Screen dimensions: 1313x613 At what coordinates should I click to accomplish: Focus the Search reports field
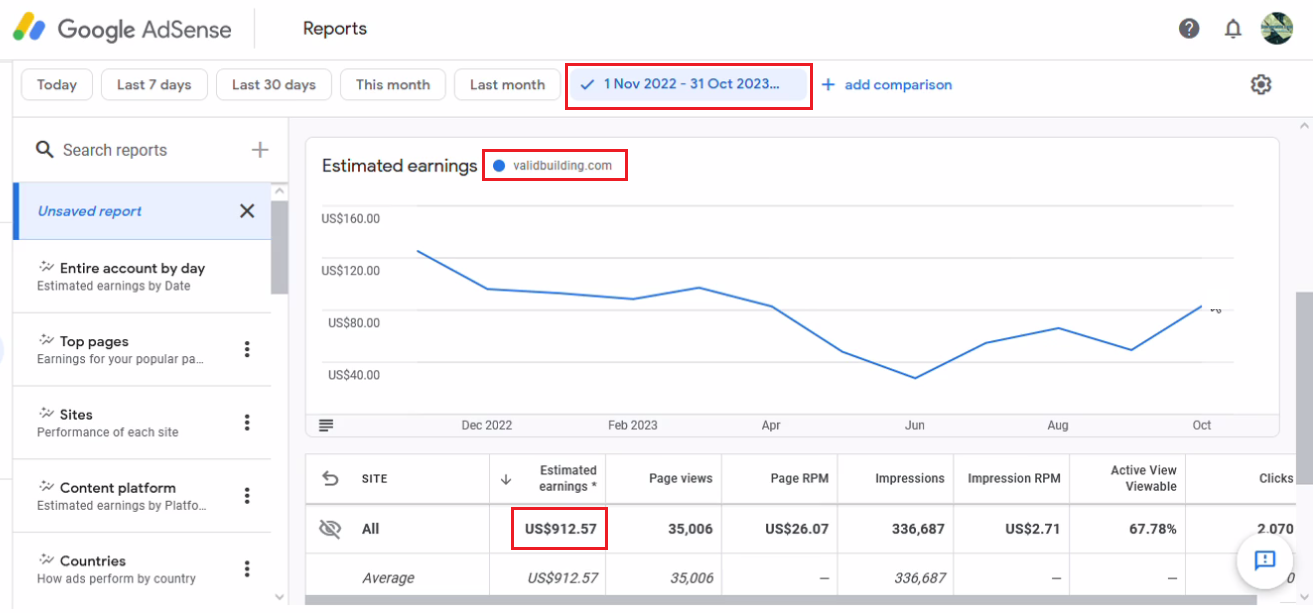(x=115, y=150)
